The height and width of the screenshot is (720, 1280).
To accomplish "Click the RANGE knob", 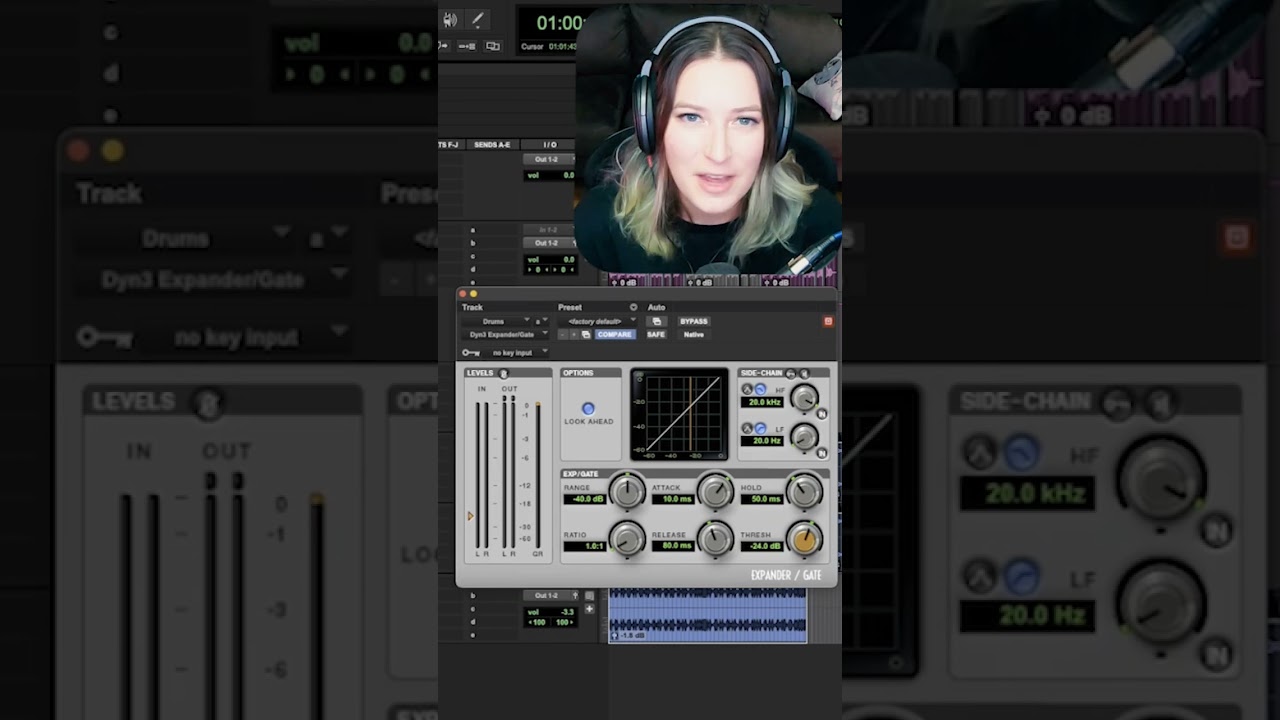I will coord(627,491).
